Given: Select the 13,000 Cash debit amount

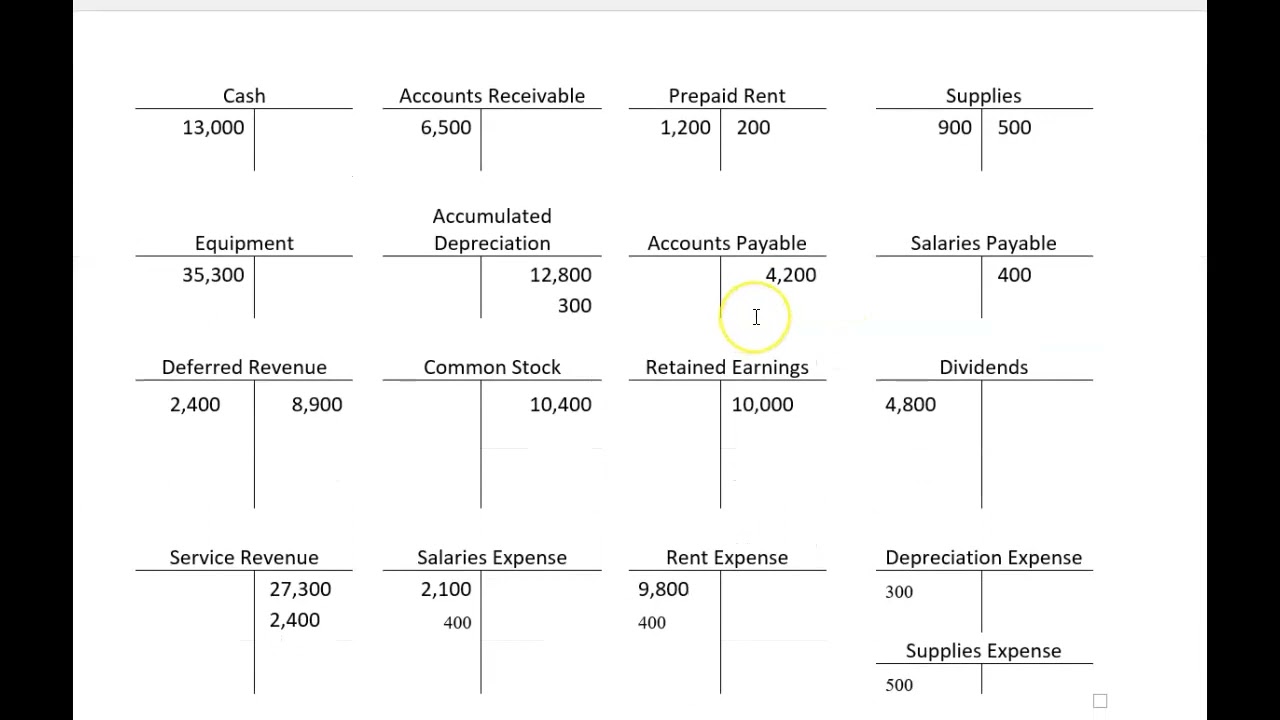Looking at the screenshot, I should pyautogui.click(x=213, y=128).
